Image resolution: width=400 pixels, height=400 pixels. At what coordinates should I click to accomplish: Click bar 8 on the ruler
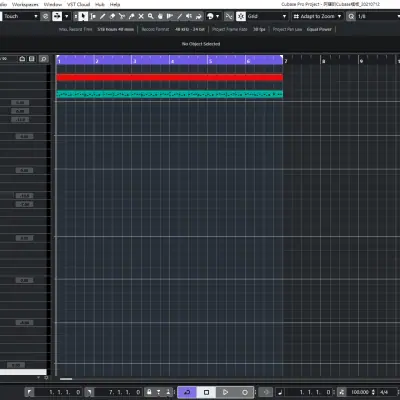tap(323, 61)
